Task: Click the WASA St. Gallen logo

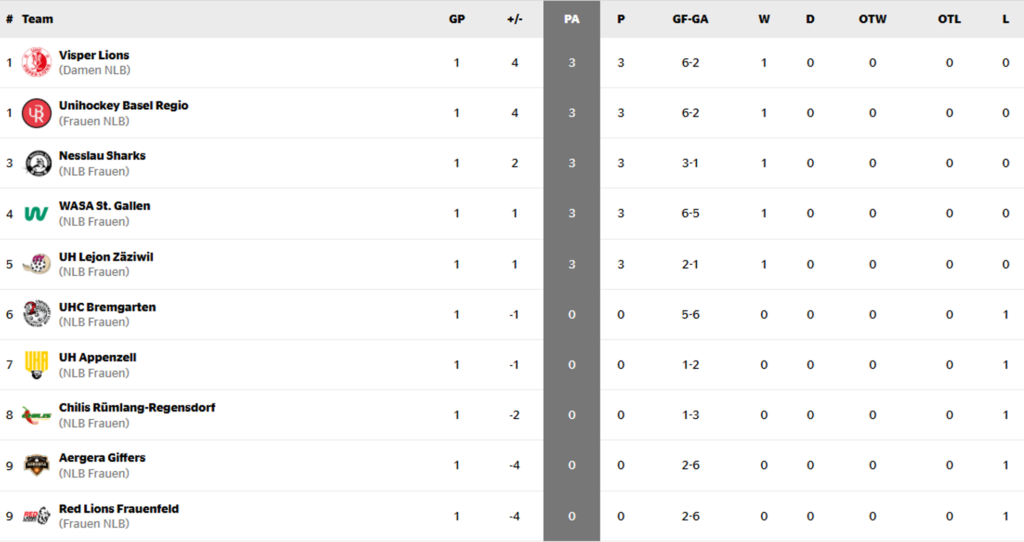Action: point(37,214)
